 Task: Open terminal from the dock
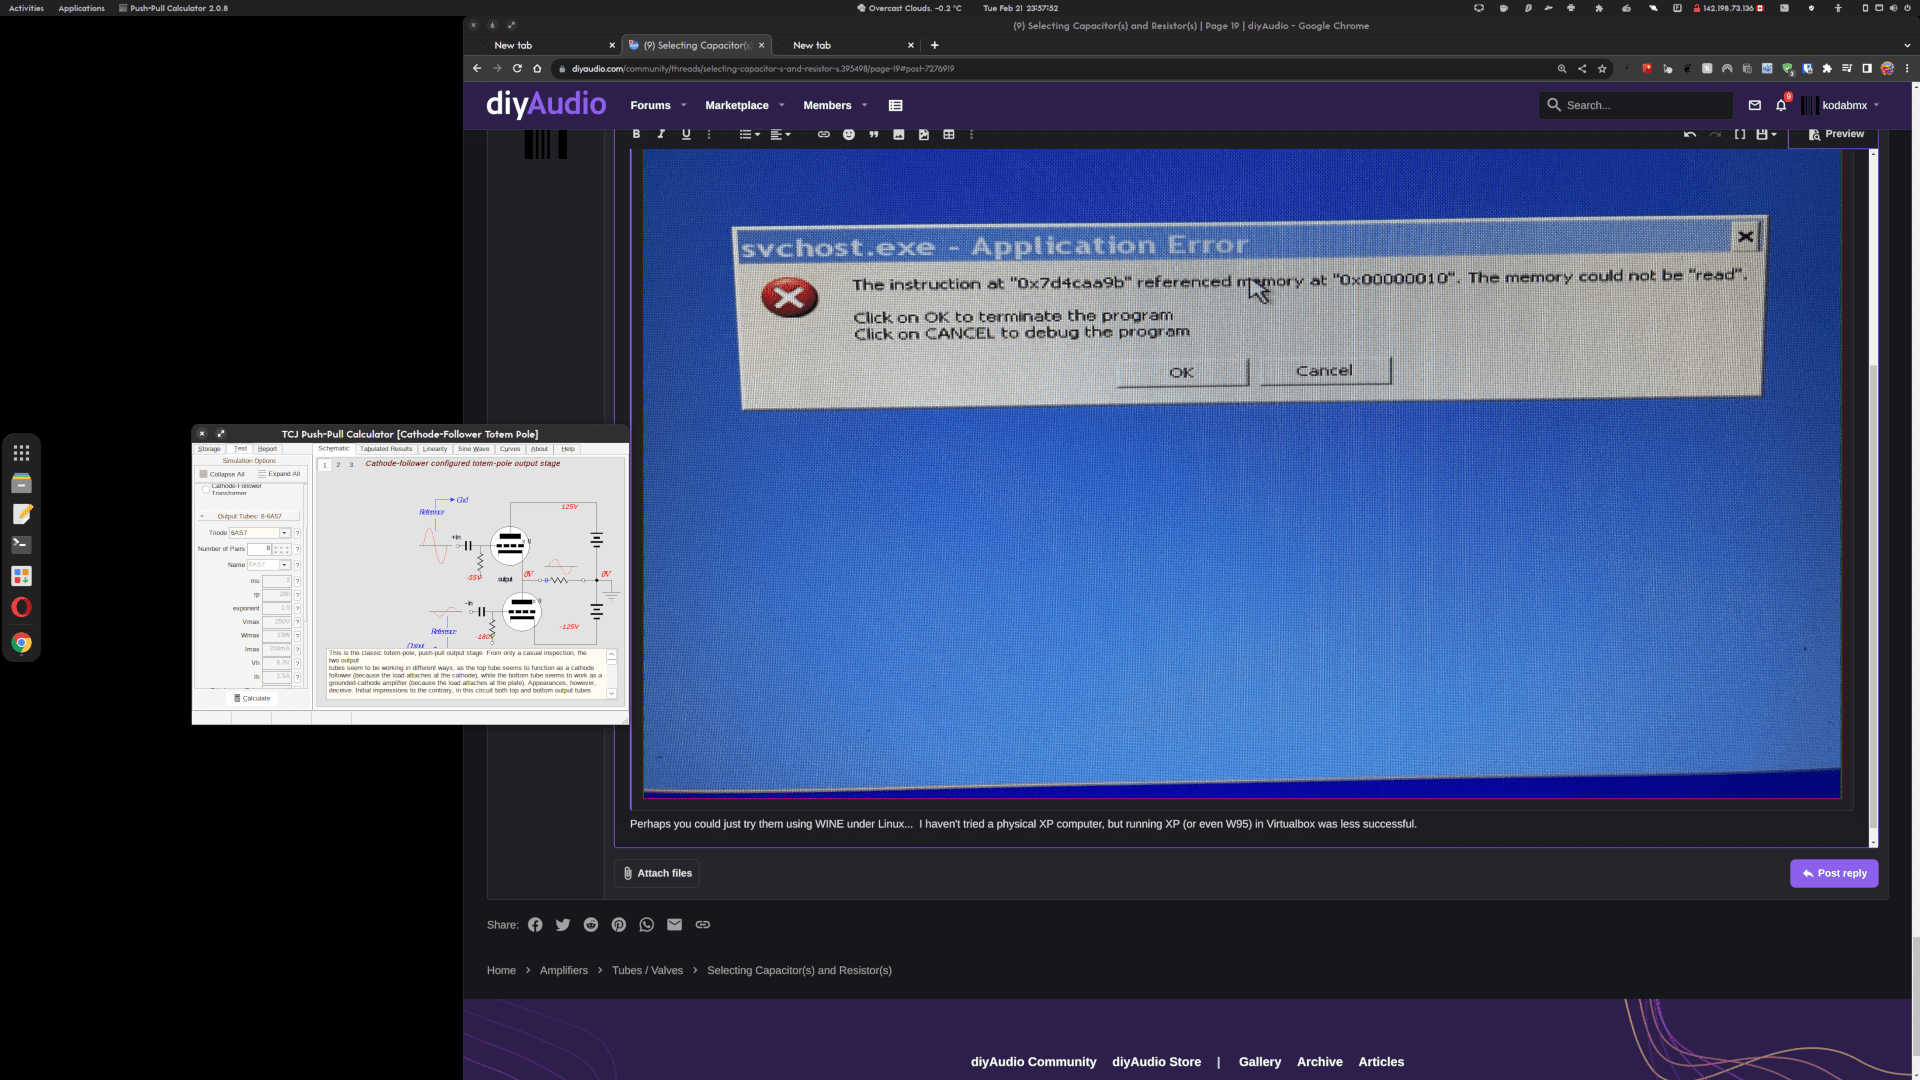tap(21, 545)
